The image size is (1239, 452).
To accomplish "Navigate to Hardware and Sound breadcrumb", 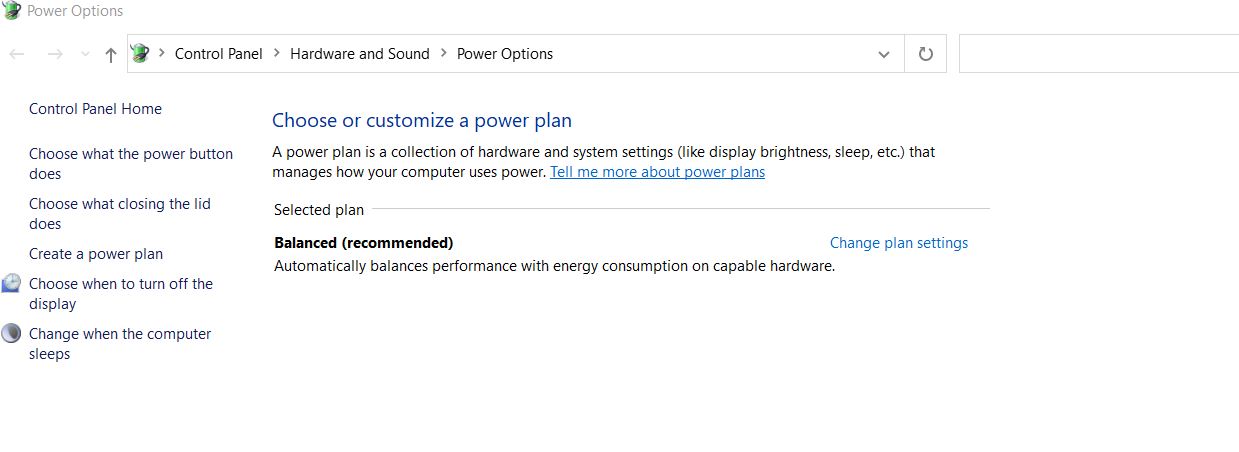I will click(360, 54).
